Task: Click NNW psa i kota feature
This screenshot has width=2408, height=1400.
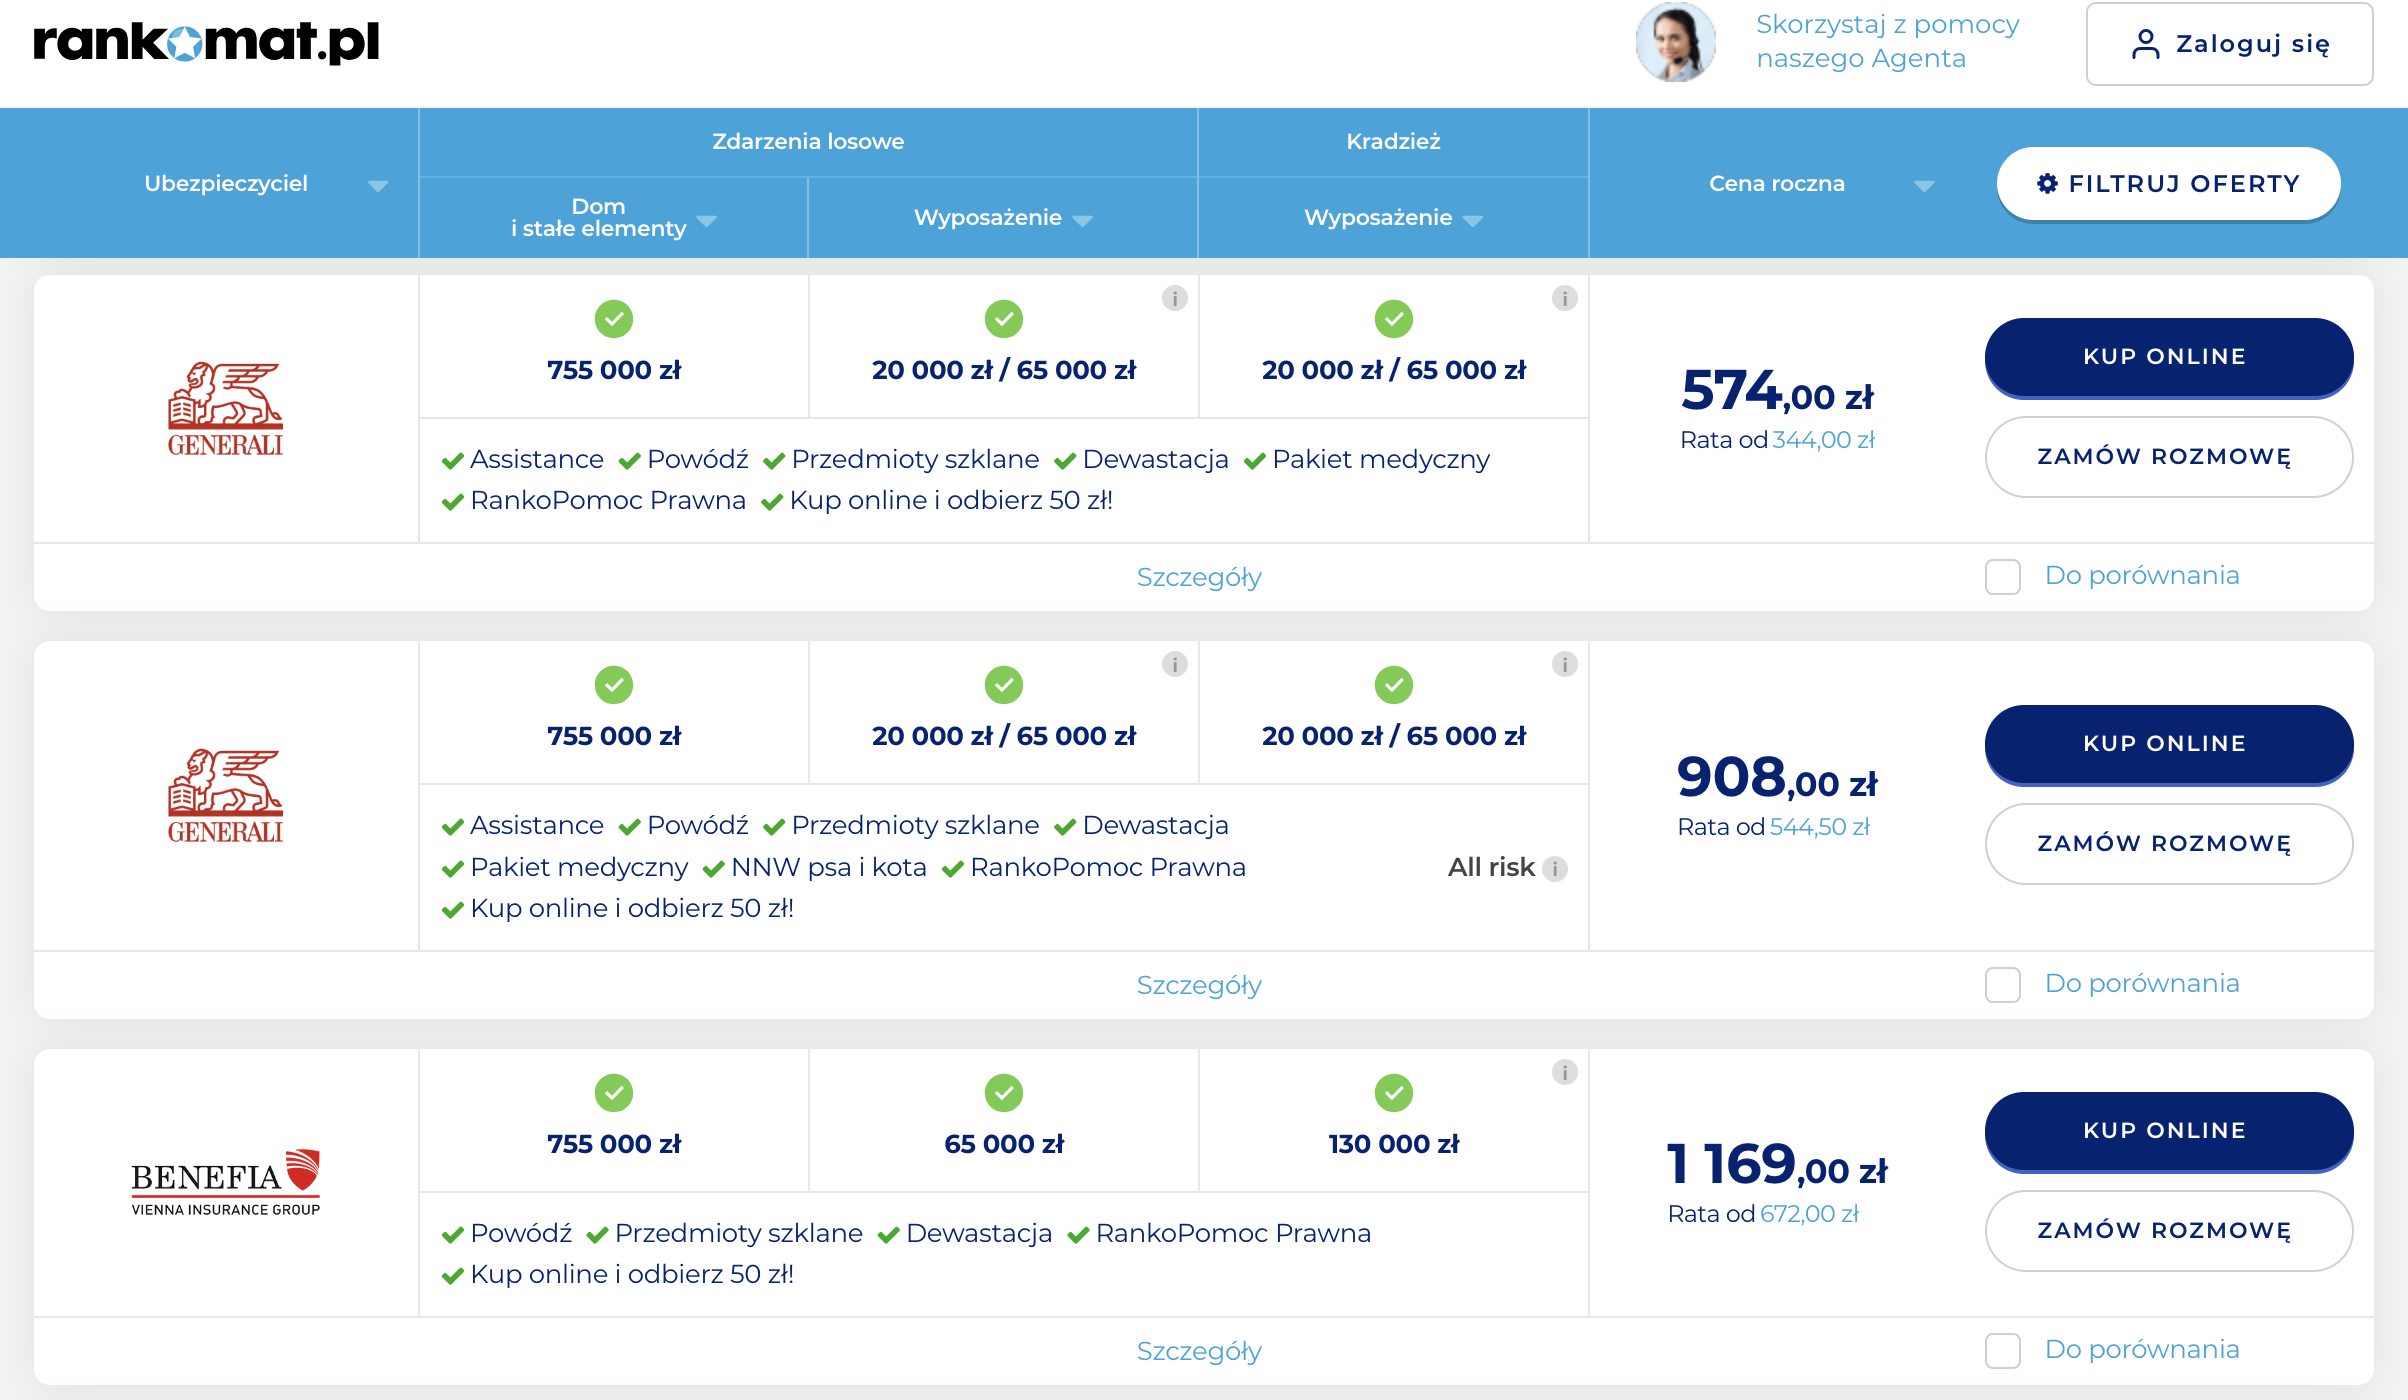Action: click(828, 867)
